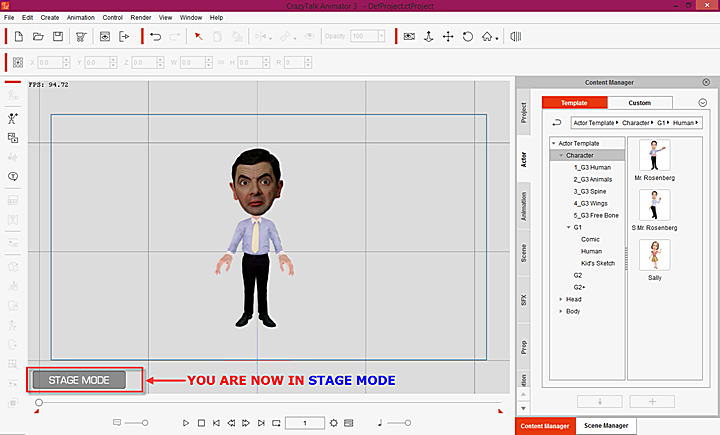Click the Z-depth anchor tool icon
The width and height of the screenshot is (720, 435).
pos(428,37)
